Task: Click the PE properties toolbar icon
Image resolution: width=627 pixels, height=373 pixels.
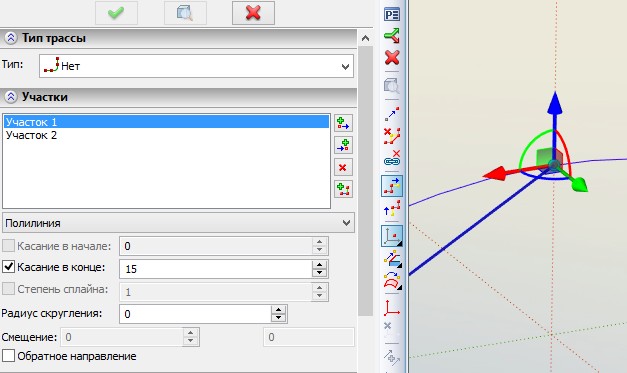Action: (392, 15)
